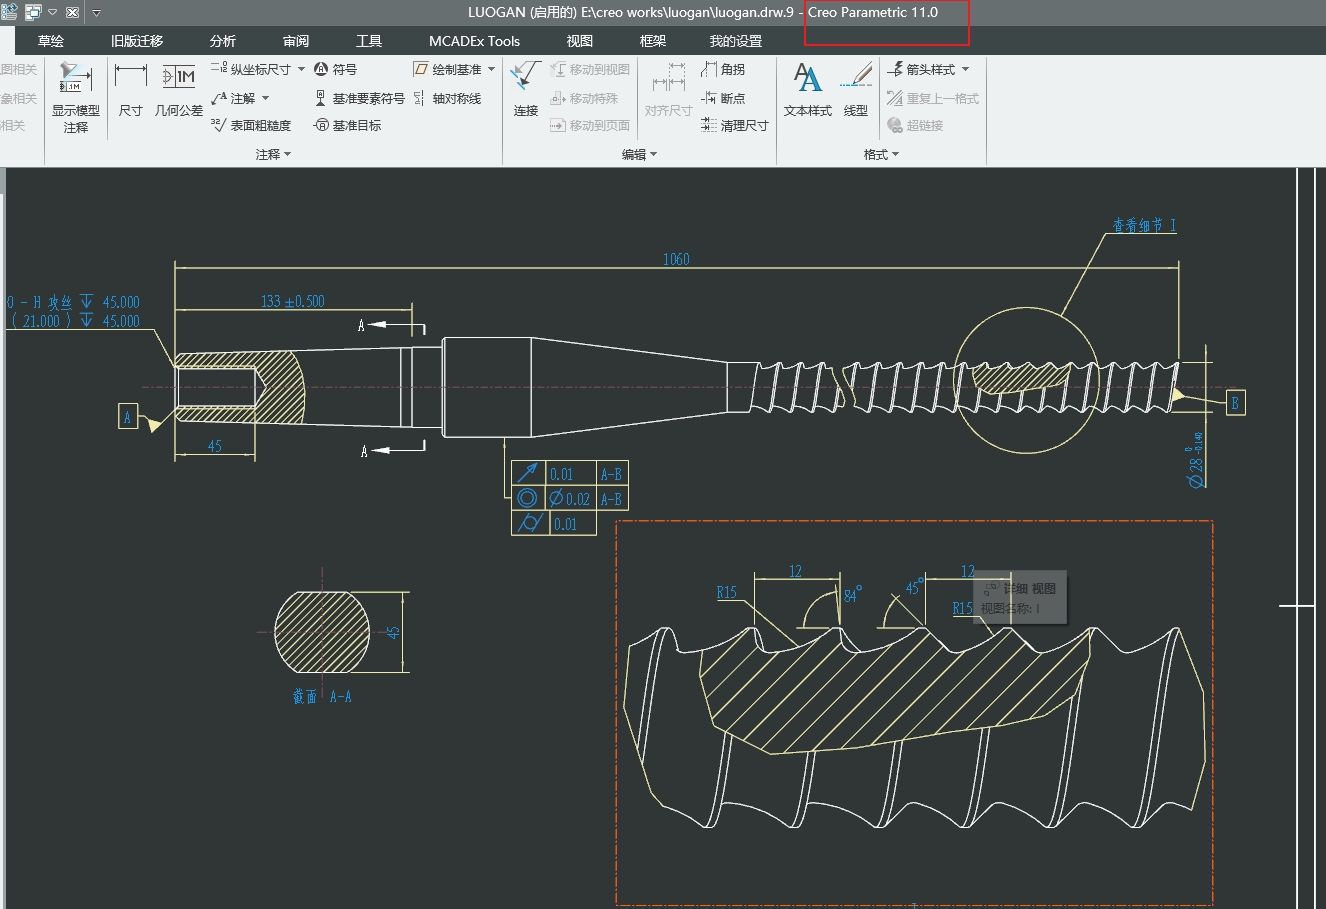Expand the 纵坐标尺寸 dropdown arrow

pyautogui.click(x=301, y=69)
